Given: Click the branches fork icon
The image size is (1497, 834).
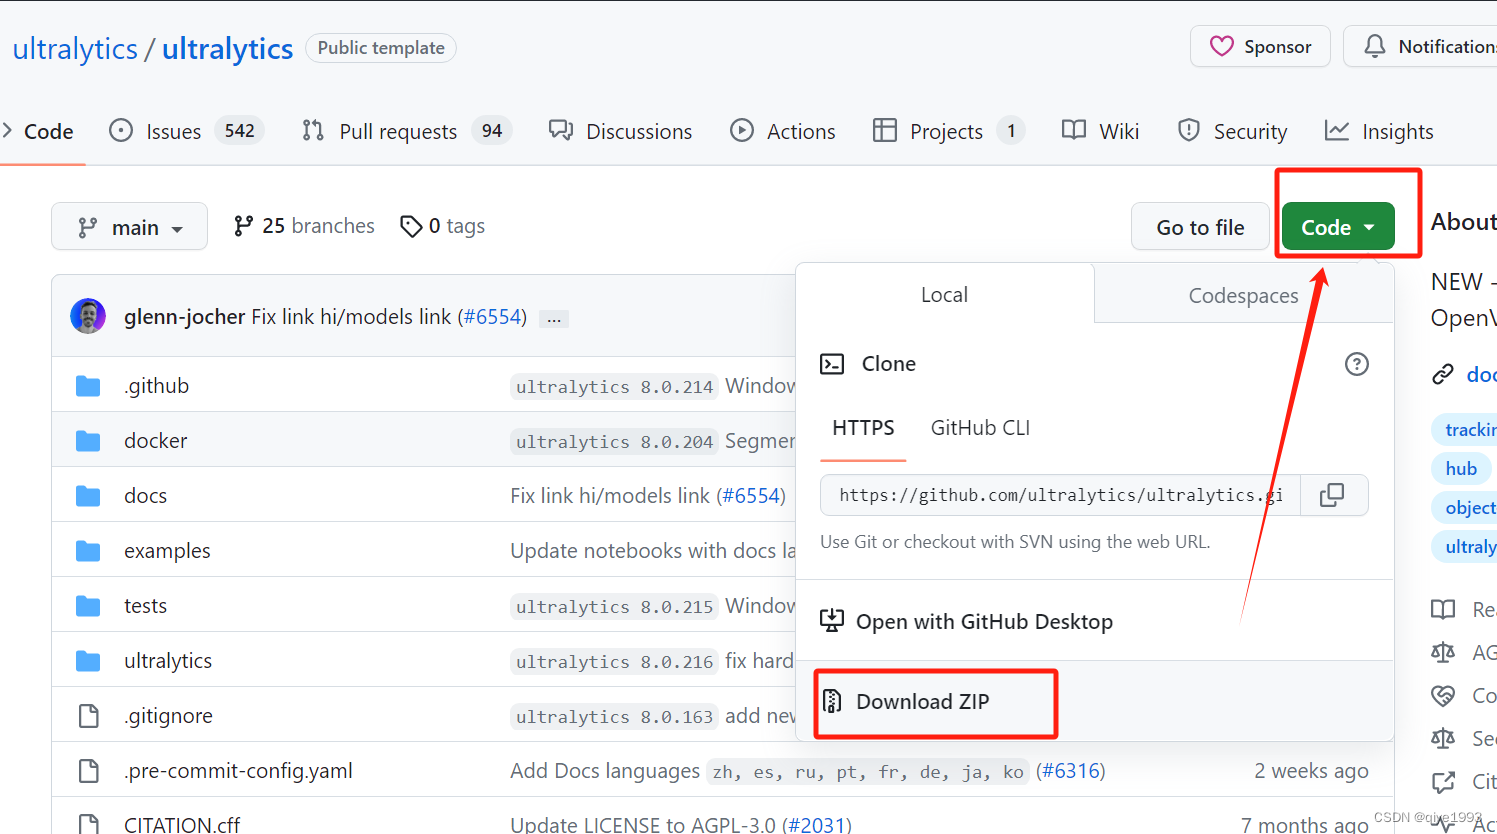Looking at the screenshot, I should click(243, 226).
